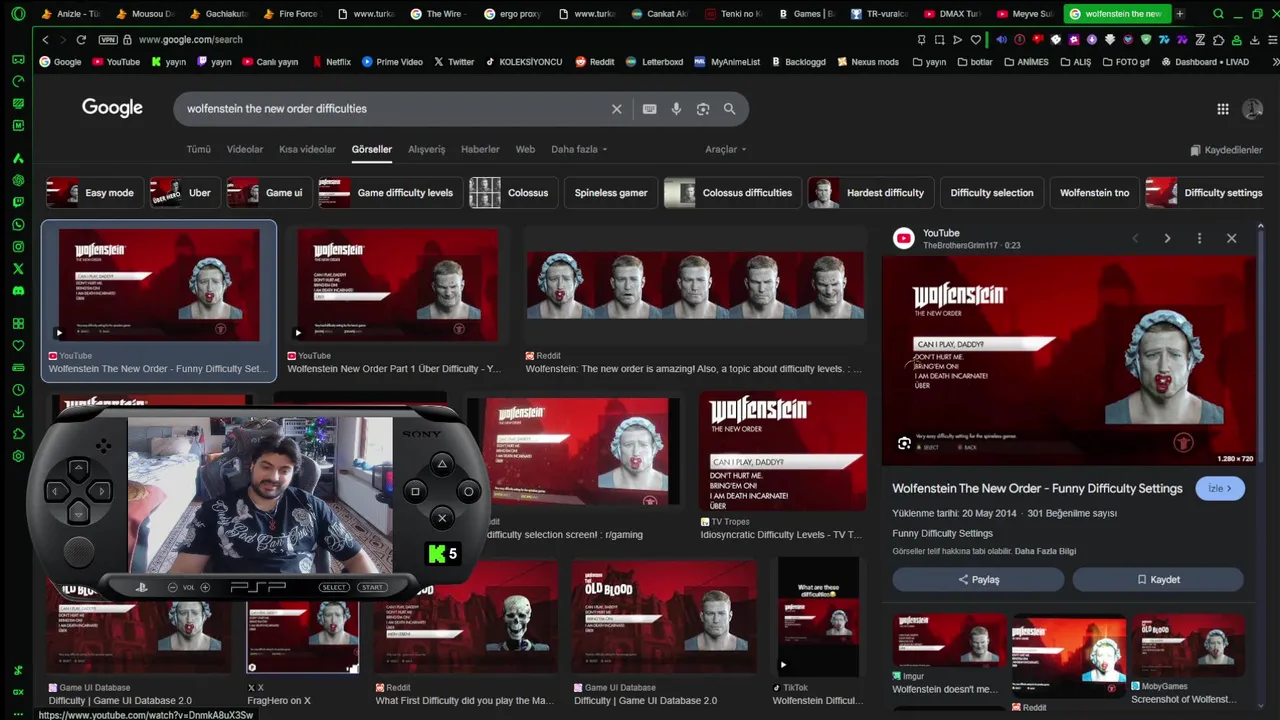Open the X sidebar messenger icon
The width and height of the screenshot is (1280, 720).
click(18, 268)
